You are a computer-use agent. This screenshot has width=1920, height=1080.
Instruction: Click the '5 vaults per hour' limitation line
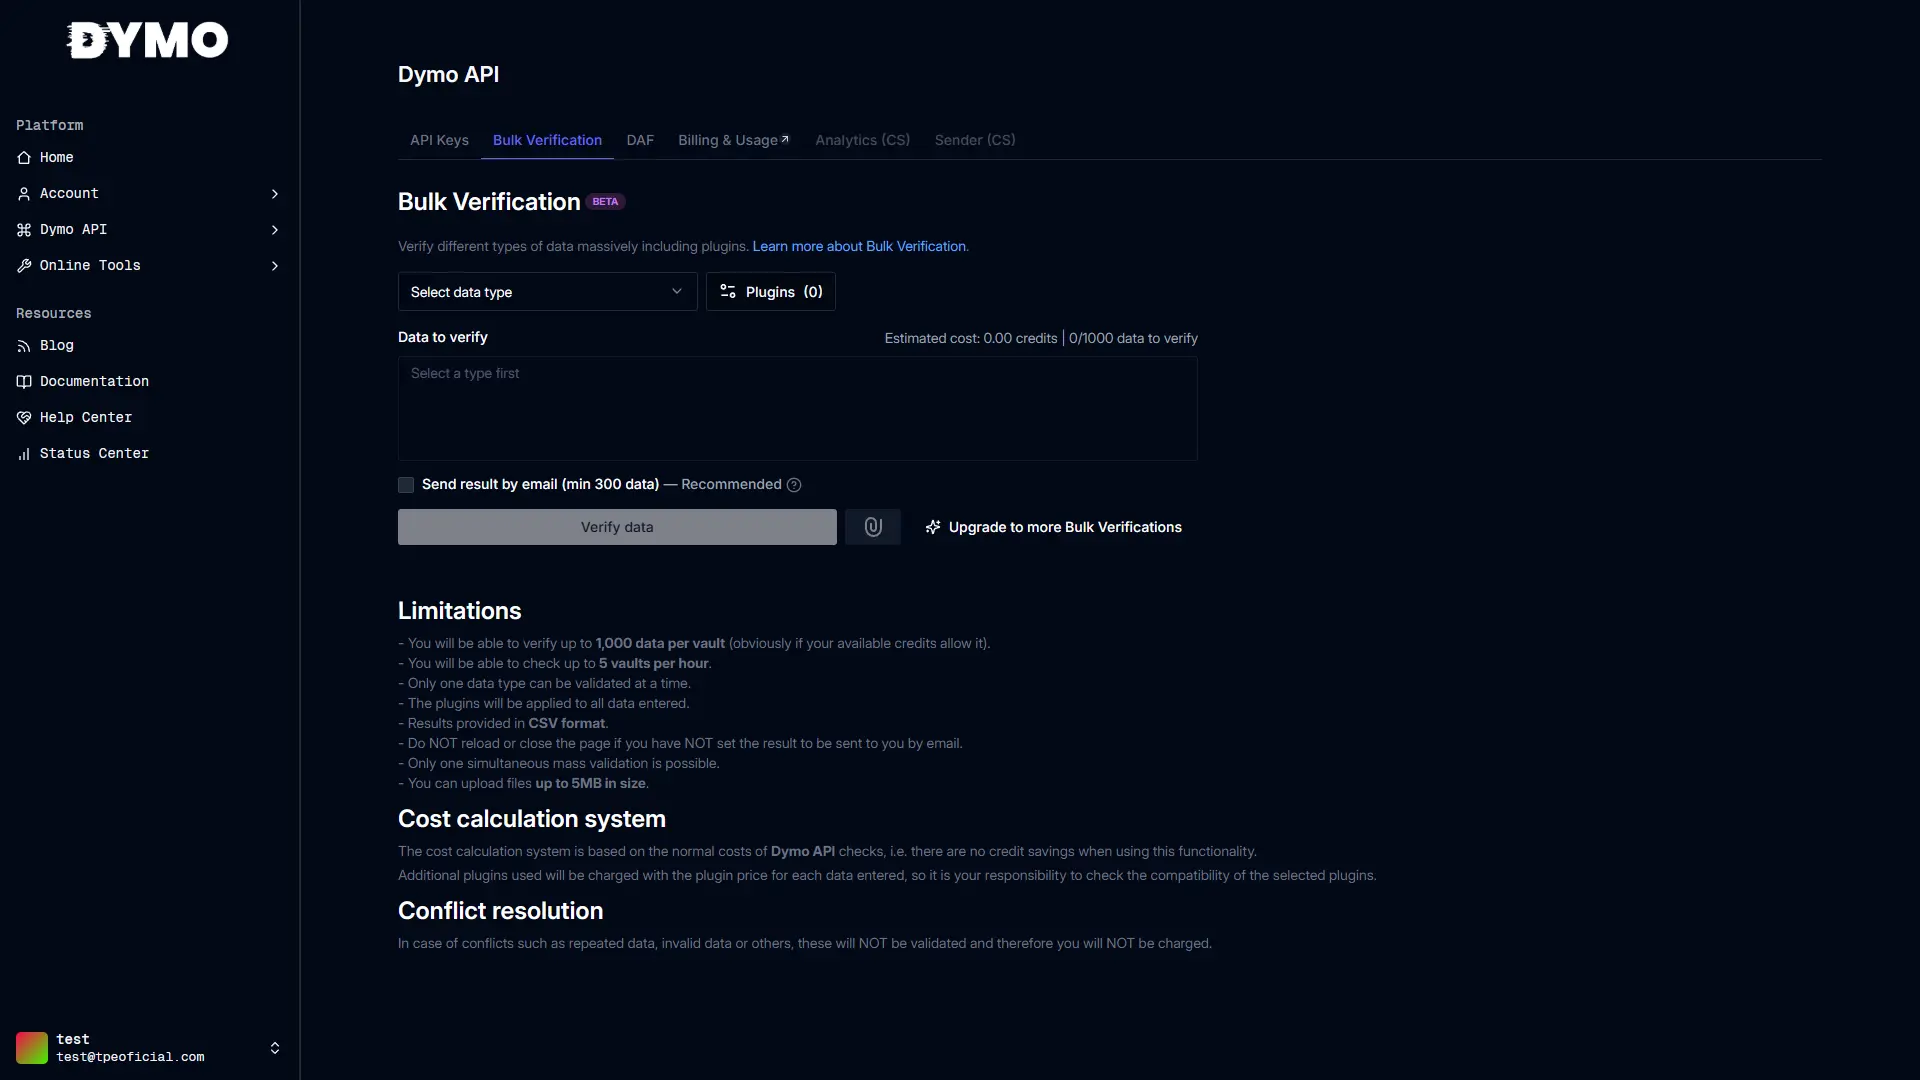coord(555,664)
